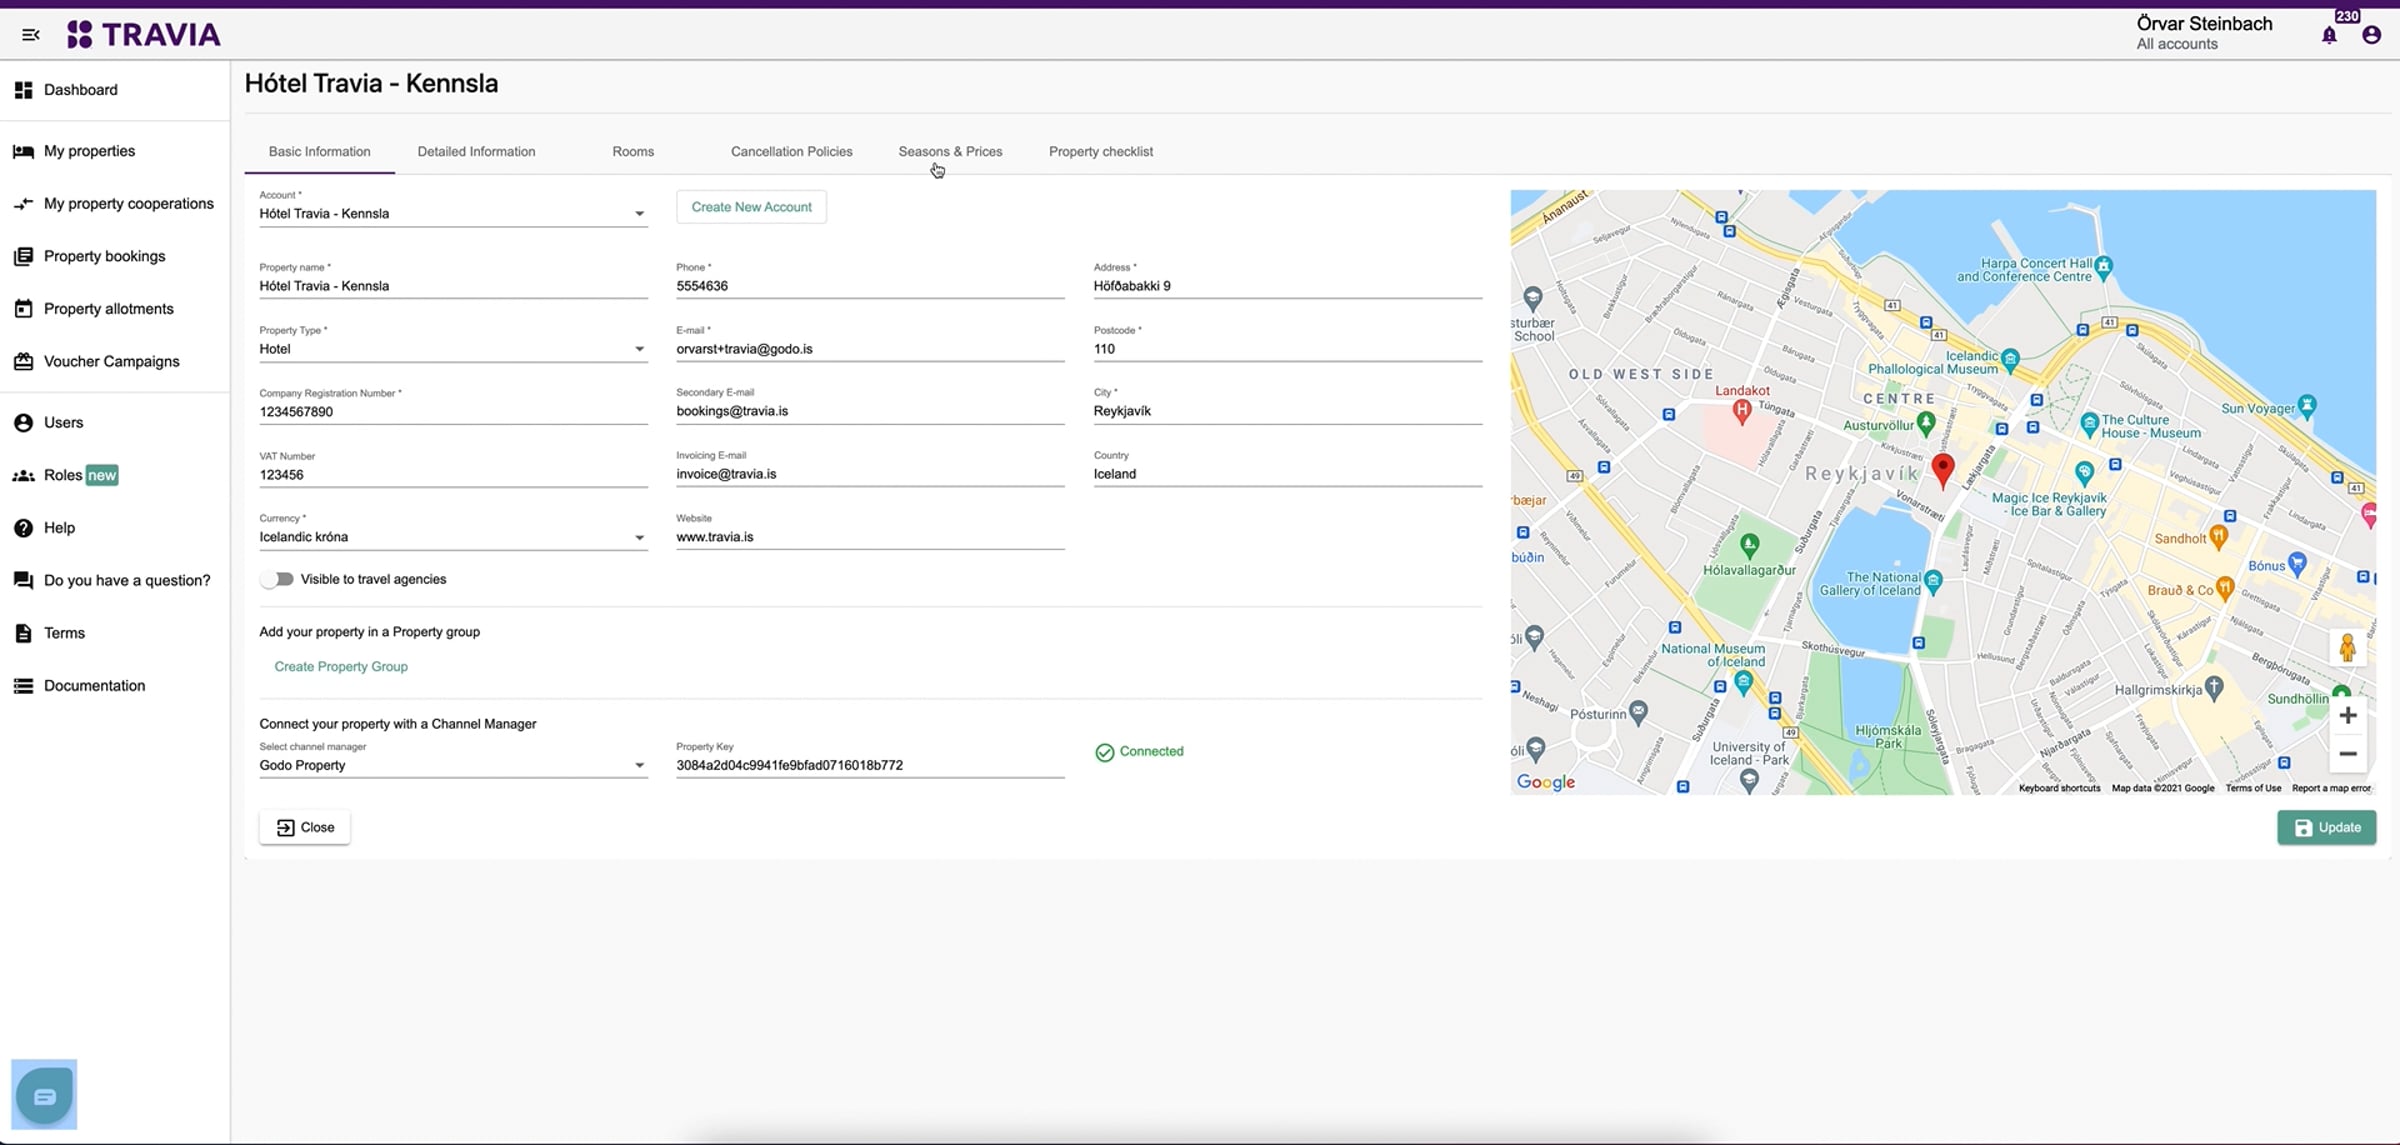Switch to Basic Information tab

click(x=320, y=152)
